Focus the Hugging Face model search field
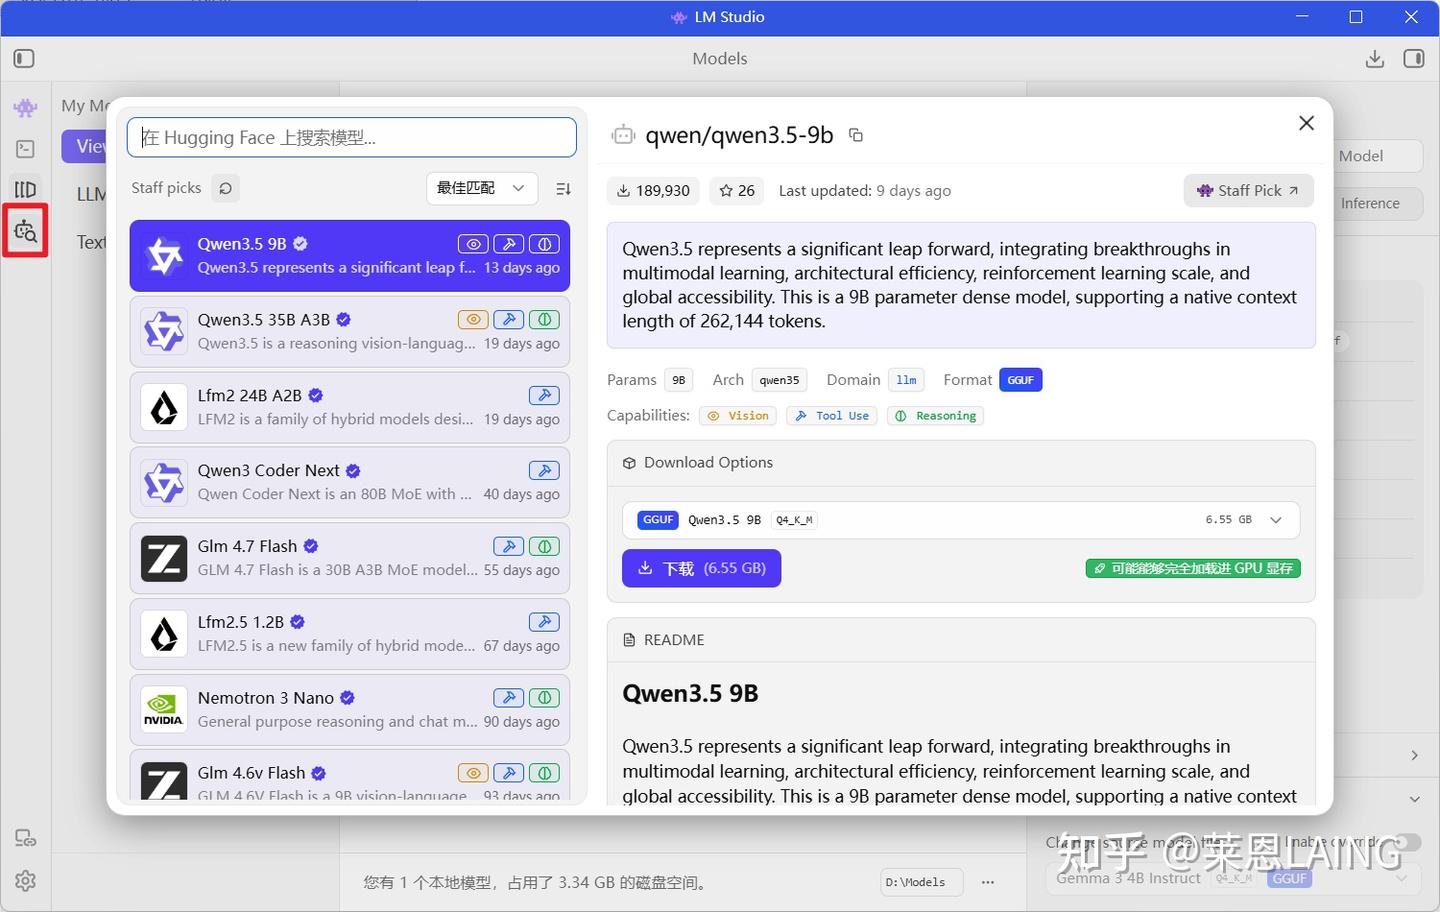1440x912 pixels. click(x=352, y=137)
